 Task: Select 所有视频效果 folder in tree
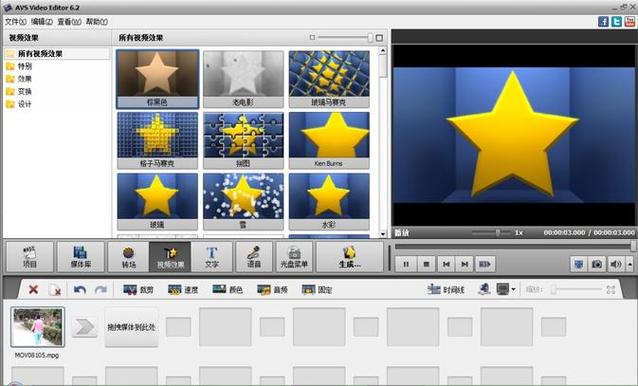click(x=57, y=54)
